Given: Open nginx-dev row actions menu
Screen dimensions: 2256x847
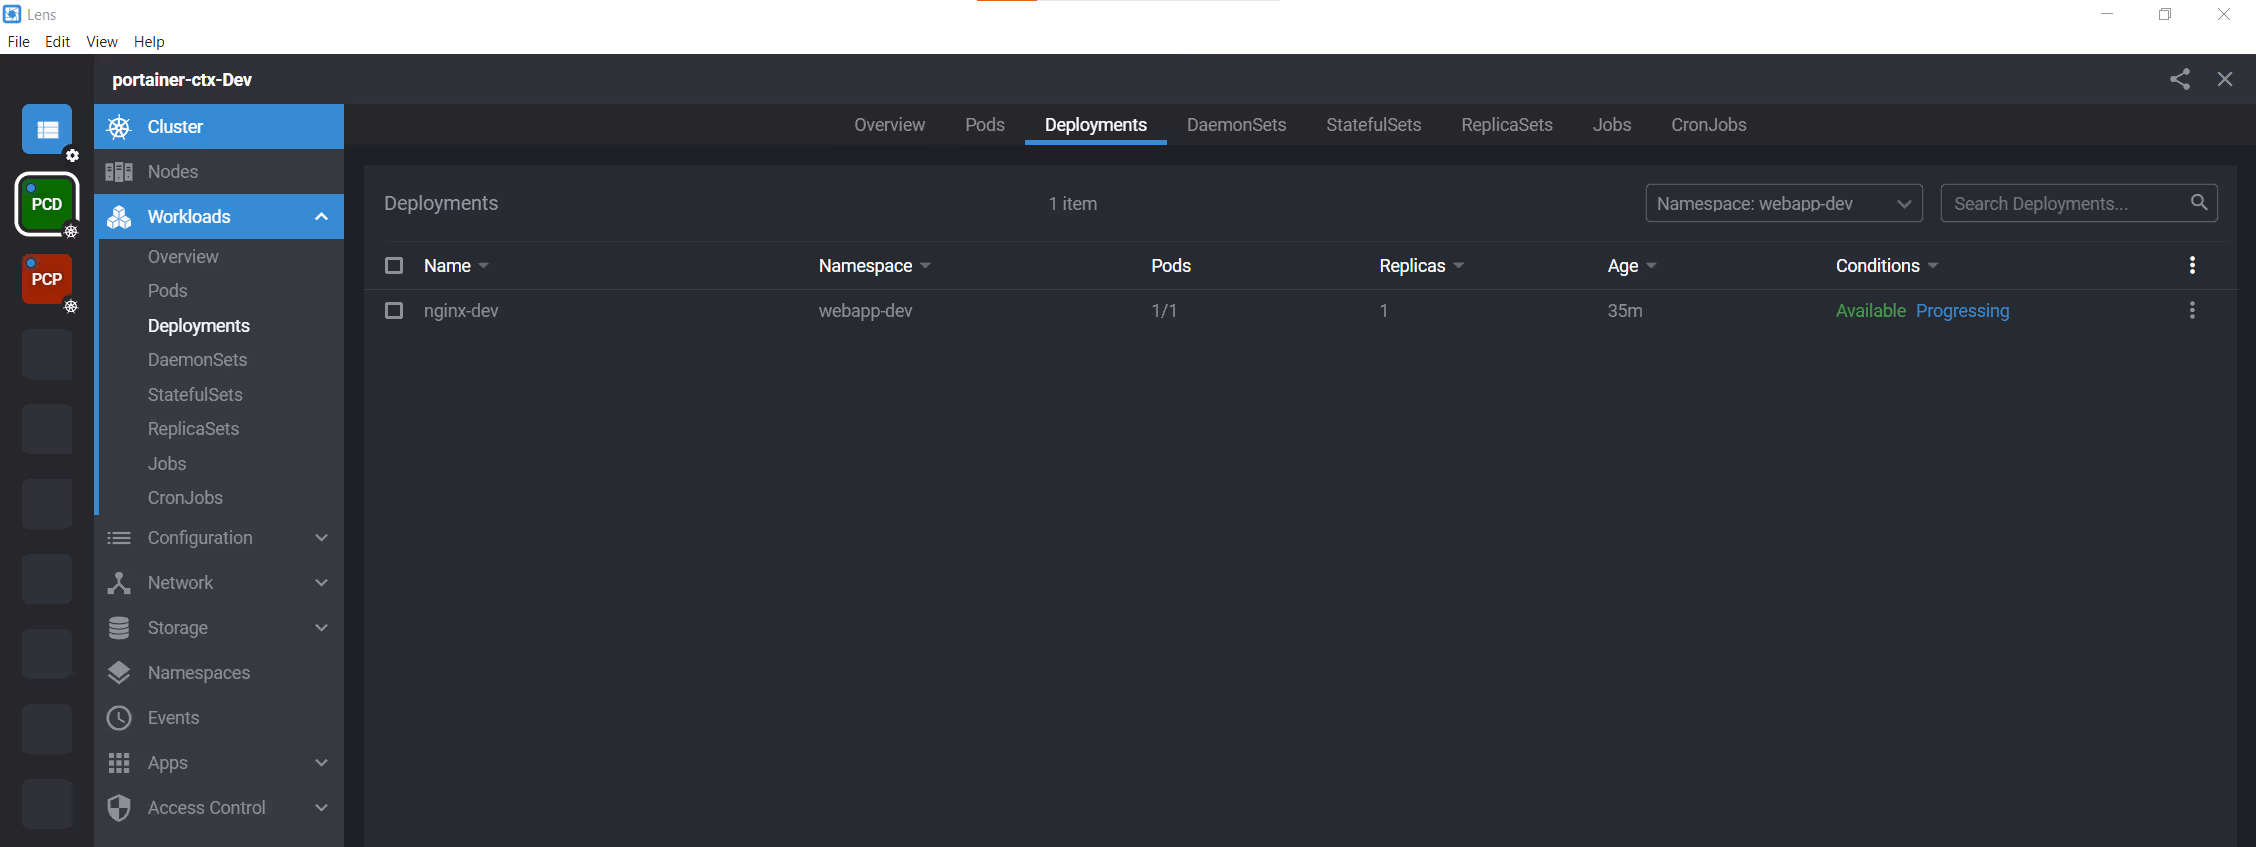Looking at the screenshot, I should point(2192,311).
